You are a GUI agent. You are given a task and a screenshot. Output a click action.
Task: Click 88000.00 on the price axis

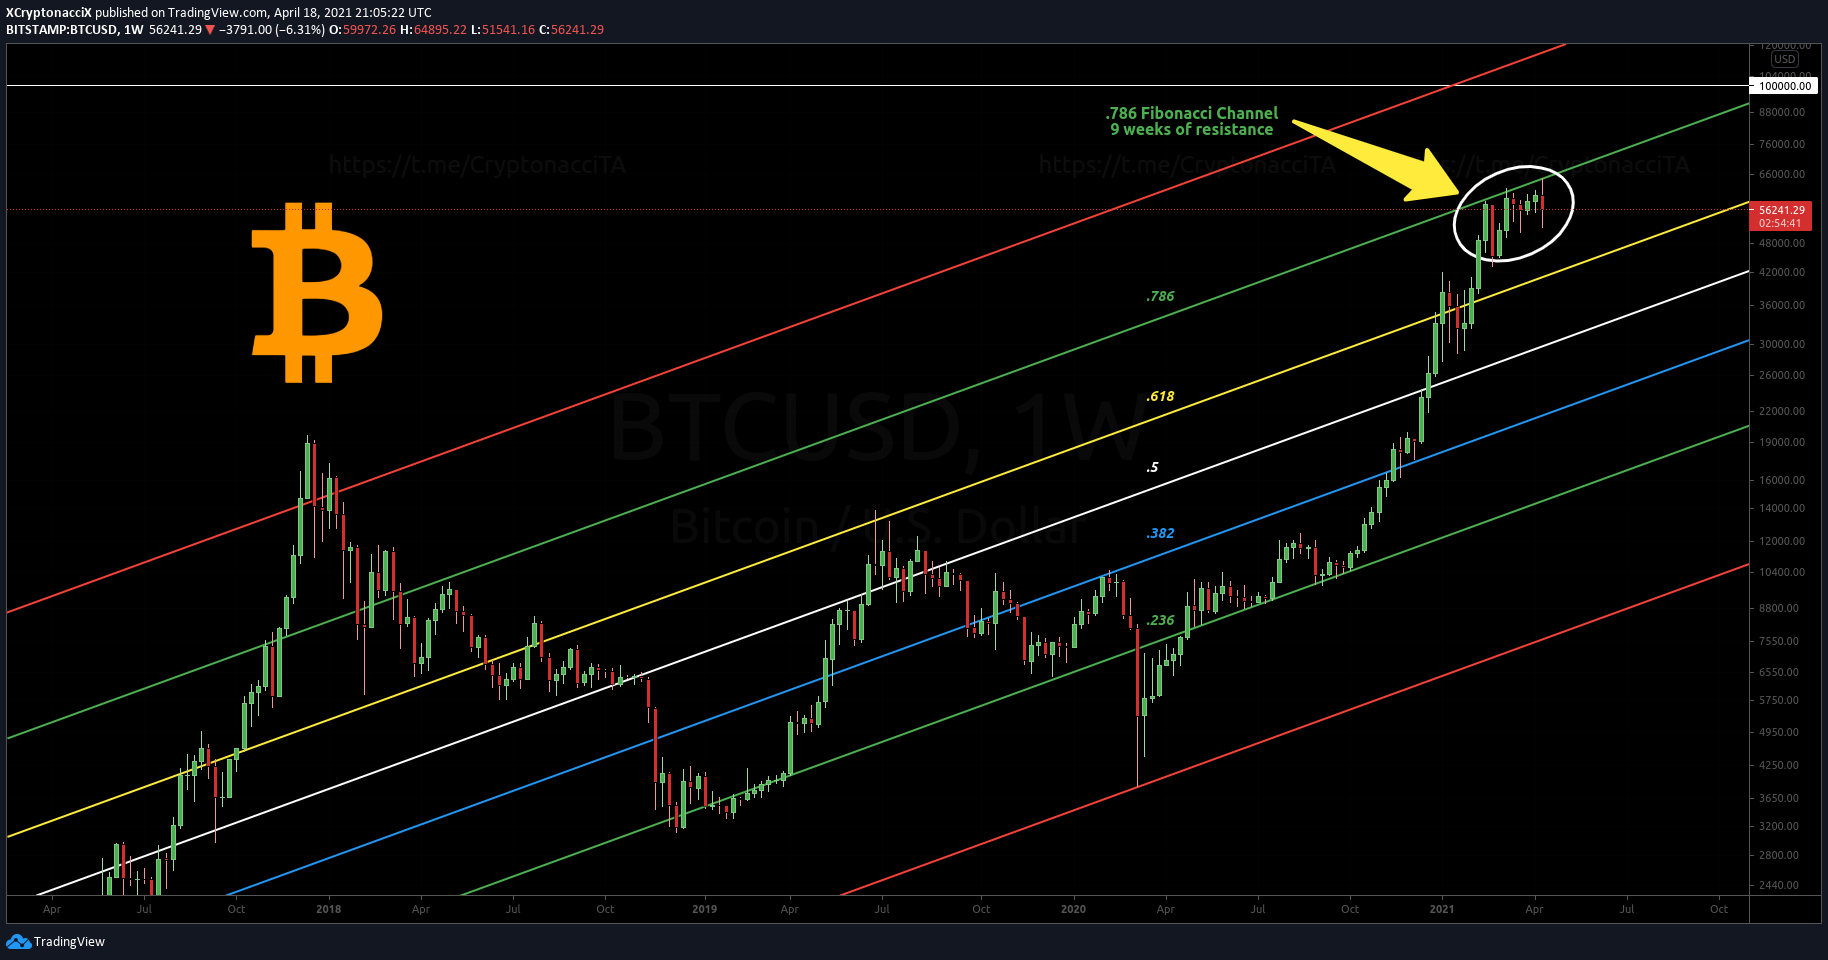tap(1782, 112)
